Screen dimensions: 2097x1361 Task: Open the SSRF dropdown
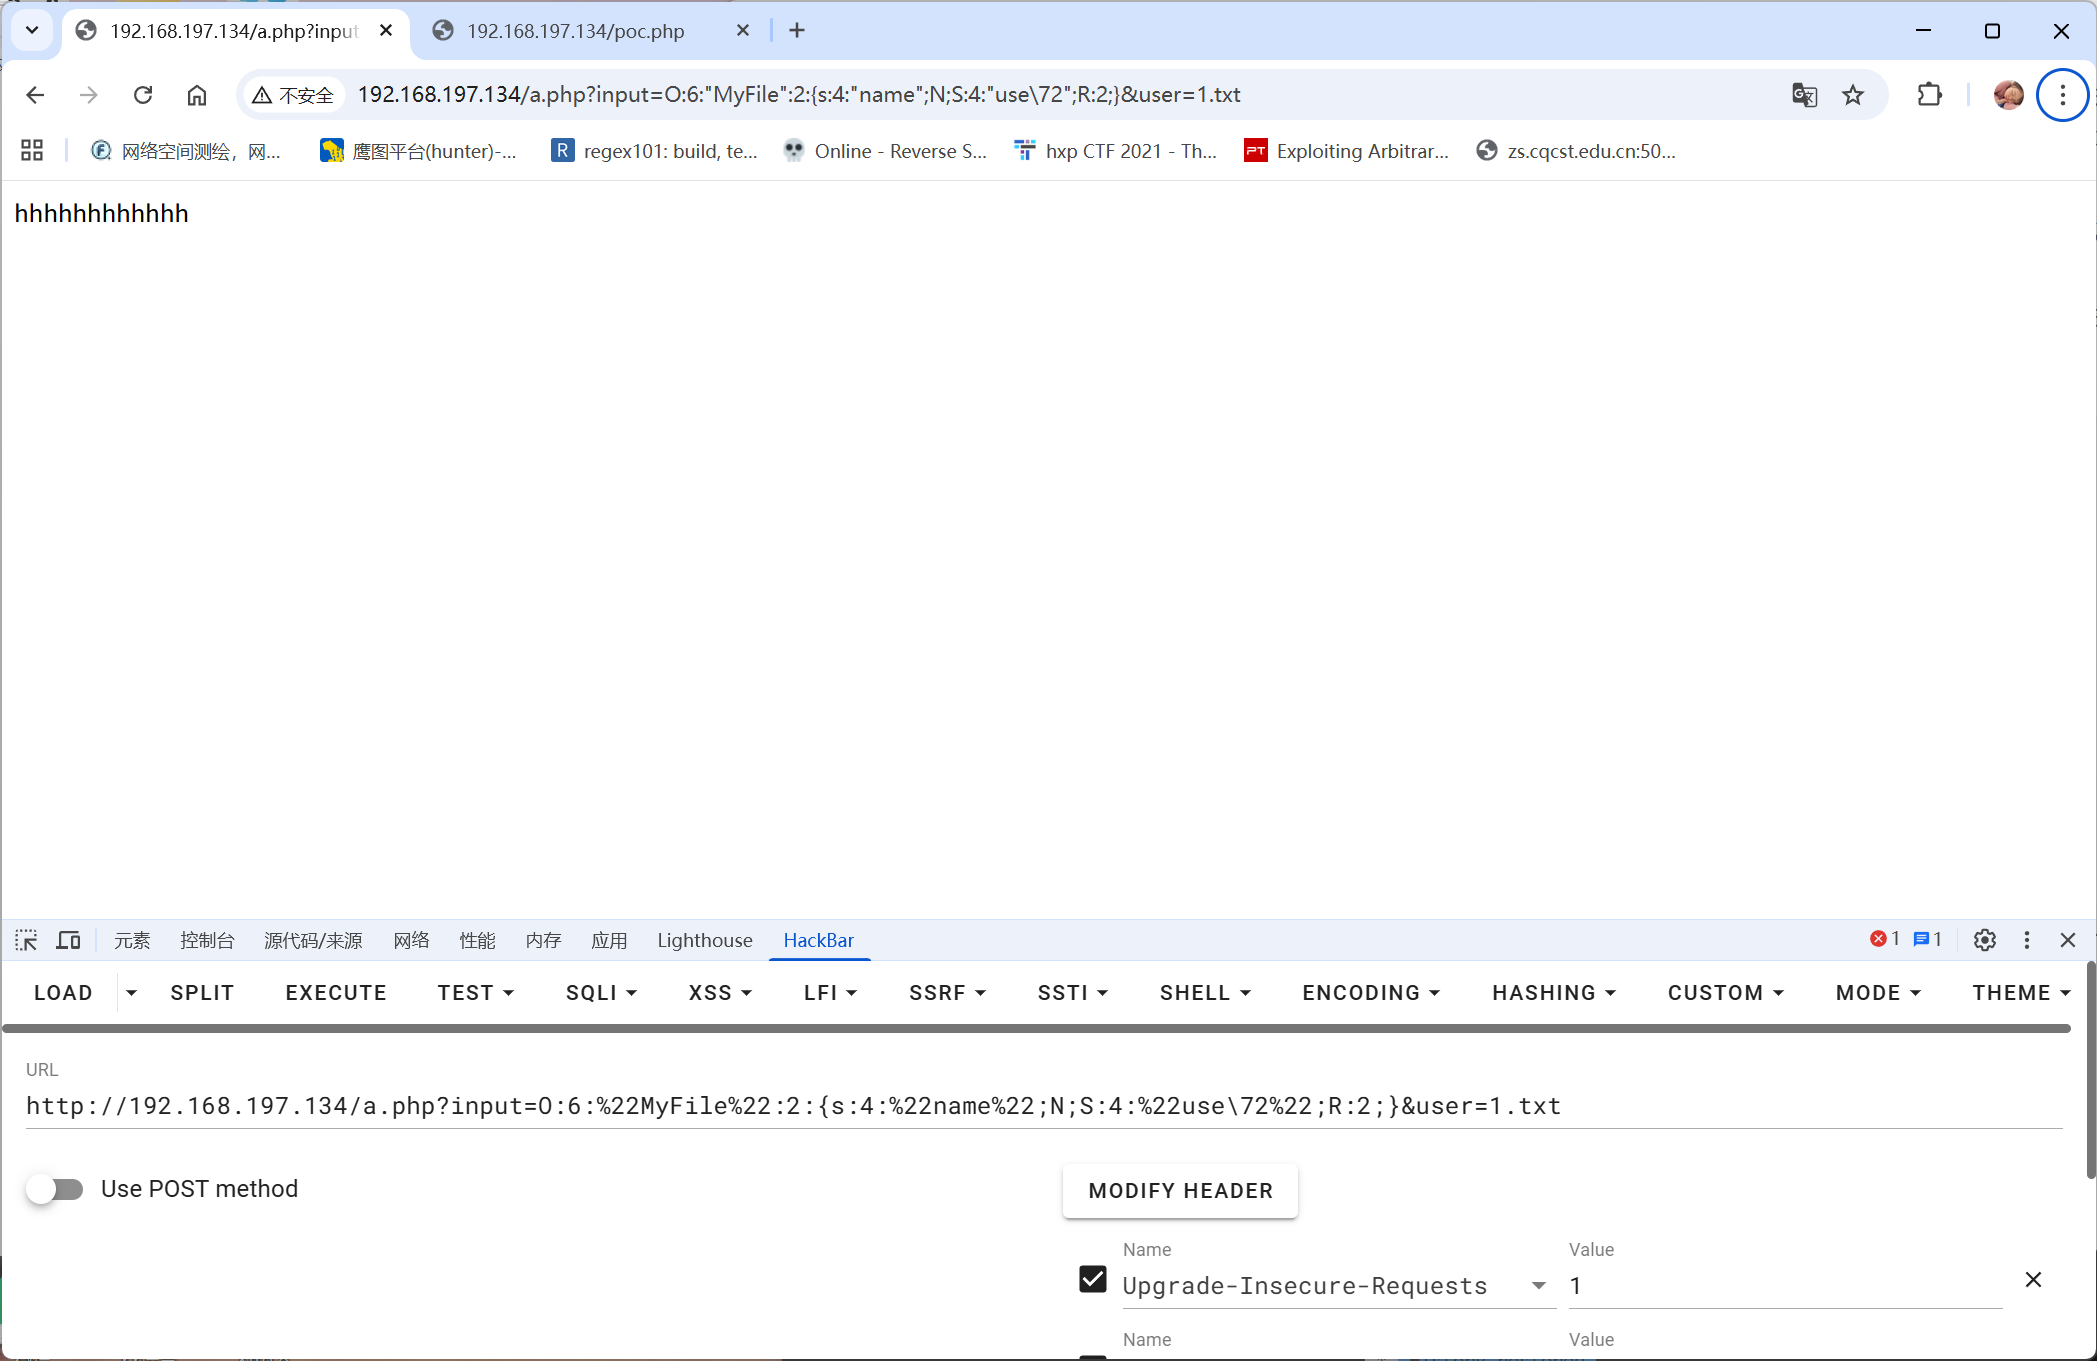[x=948, y=993]
